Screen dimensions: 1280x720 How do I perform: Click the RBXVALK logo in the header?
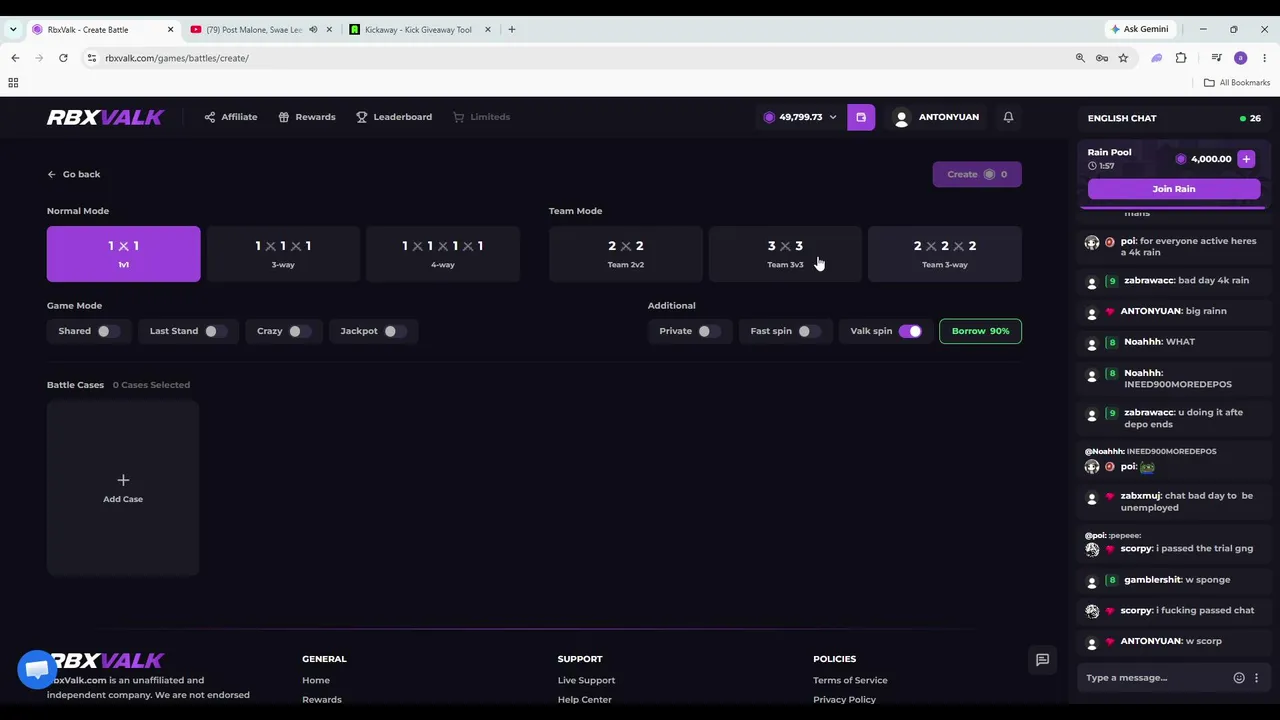pyautogui.click(x=105, y=117)
